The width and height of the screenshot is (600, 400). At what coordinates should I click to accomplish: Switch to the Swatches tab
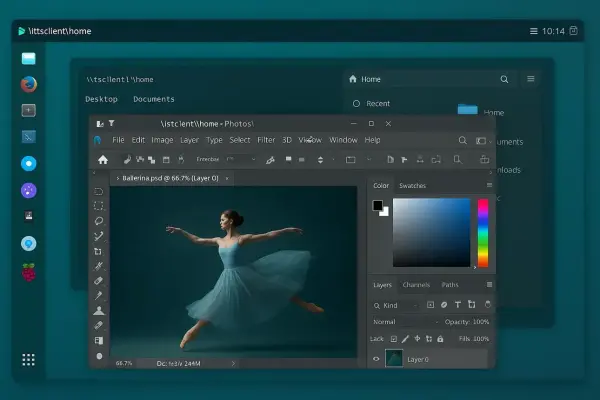pyautogui.click(x=412, y=186)
